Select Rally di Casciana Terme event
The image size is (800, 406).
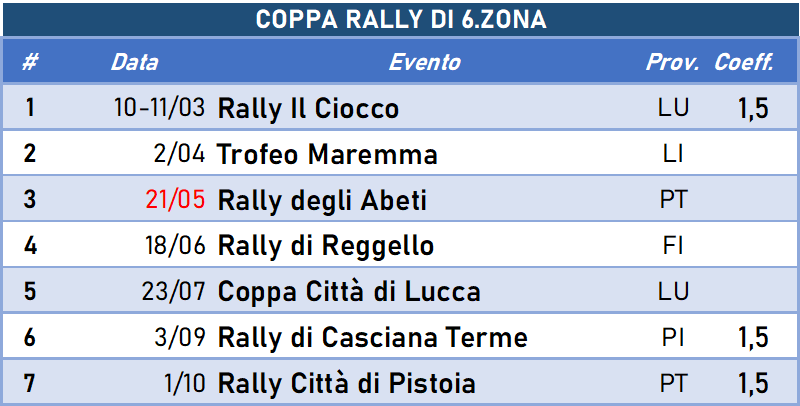click(372, 337)
